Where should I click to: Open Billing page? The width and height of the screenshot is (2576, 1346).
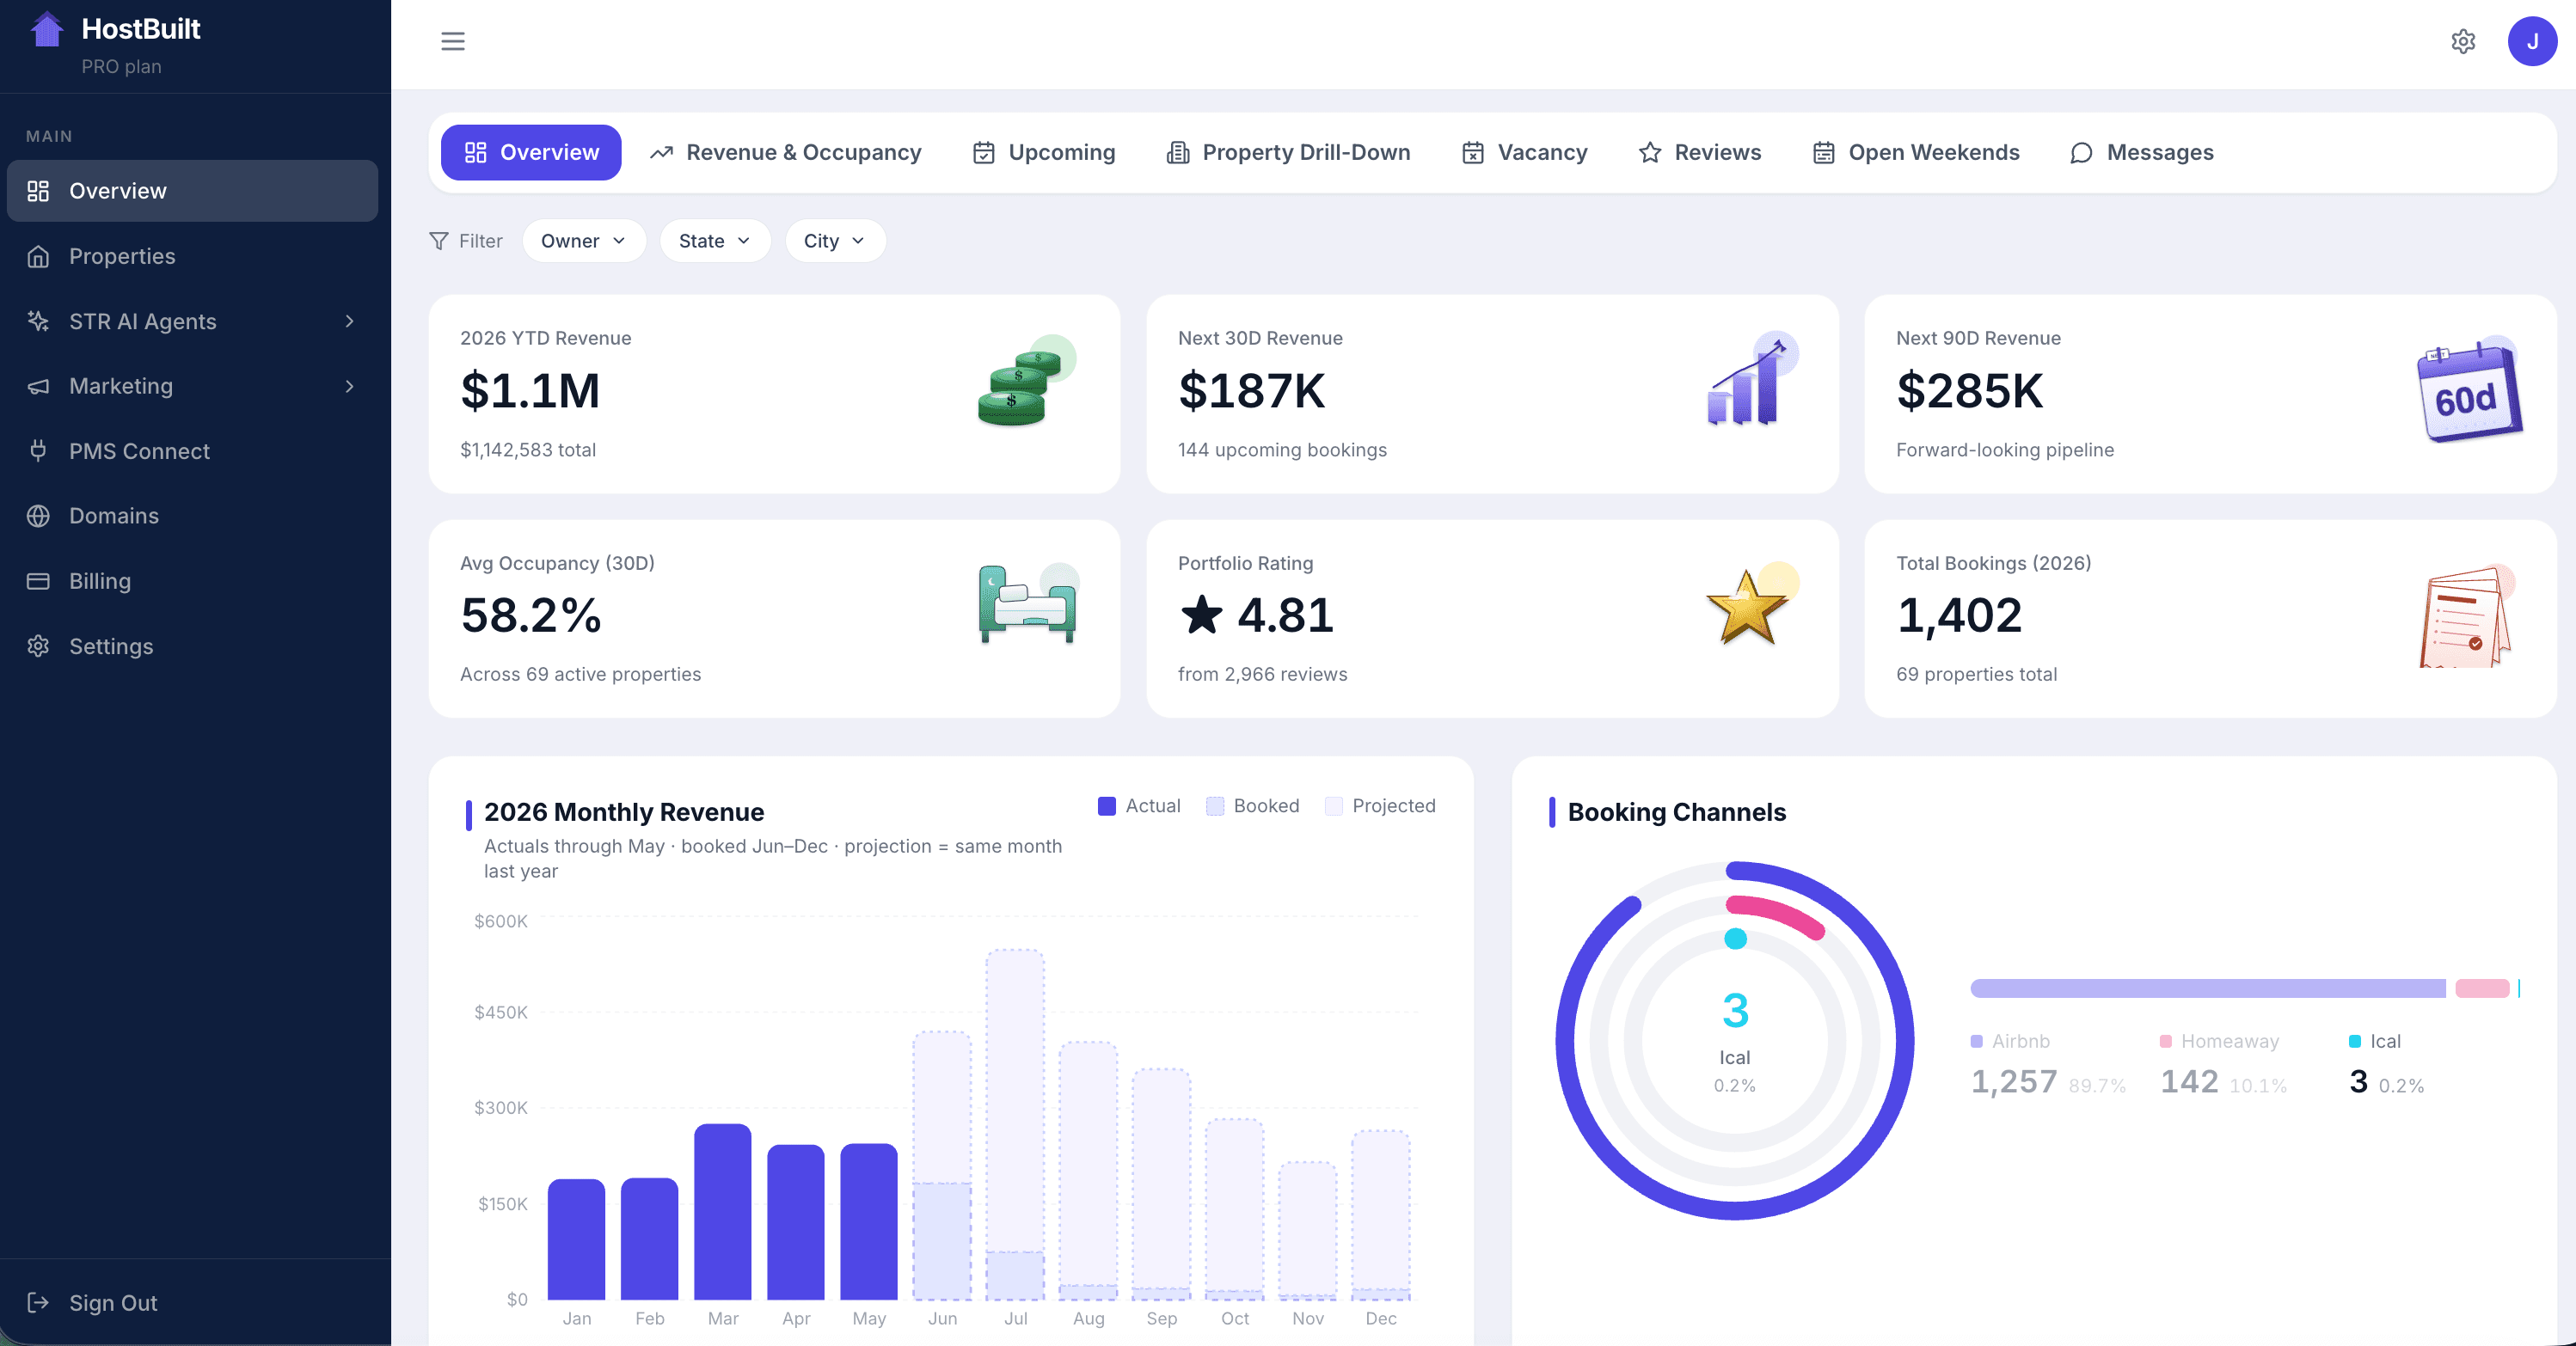[x=192, y=581]
